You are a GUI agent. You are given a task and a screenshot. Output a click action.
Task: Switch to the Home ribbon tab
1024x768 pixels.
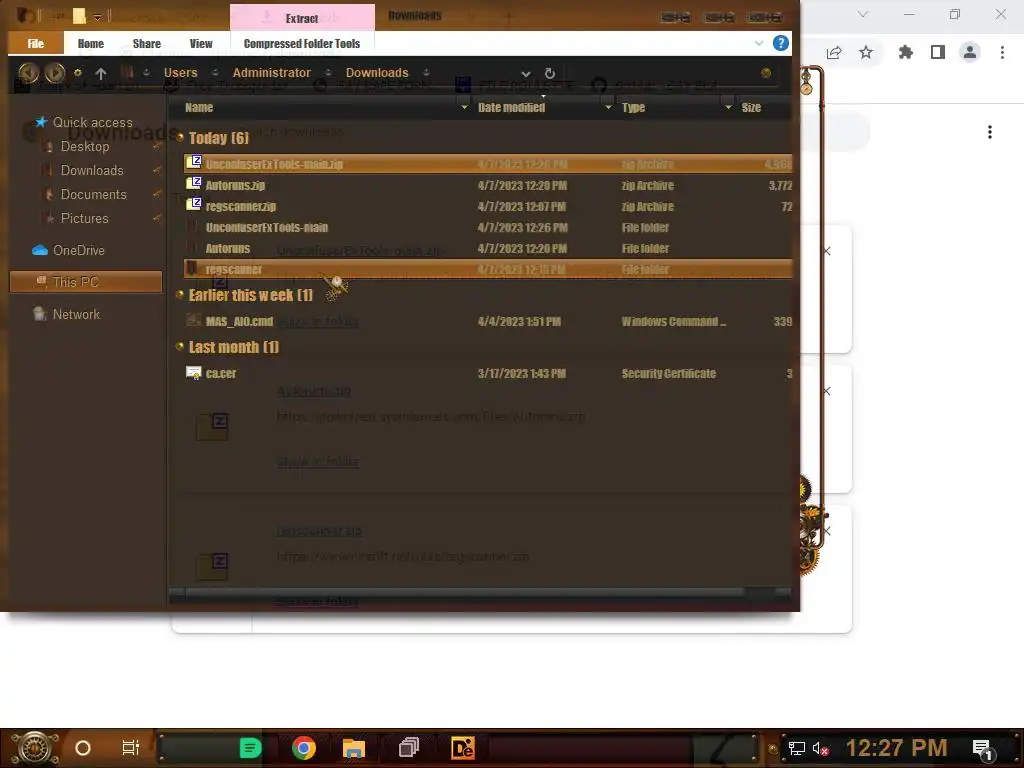[91, 43]
